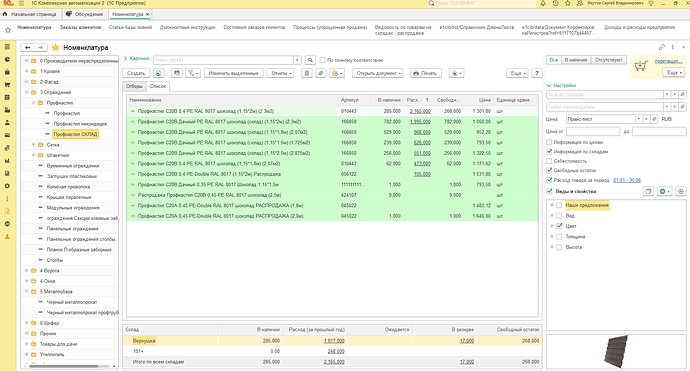This screenshot has height=371, width=690.
Task: Select the Список tab
Action: 158,86
